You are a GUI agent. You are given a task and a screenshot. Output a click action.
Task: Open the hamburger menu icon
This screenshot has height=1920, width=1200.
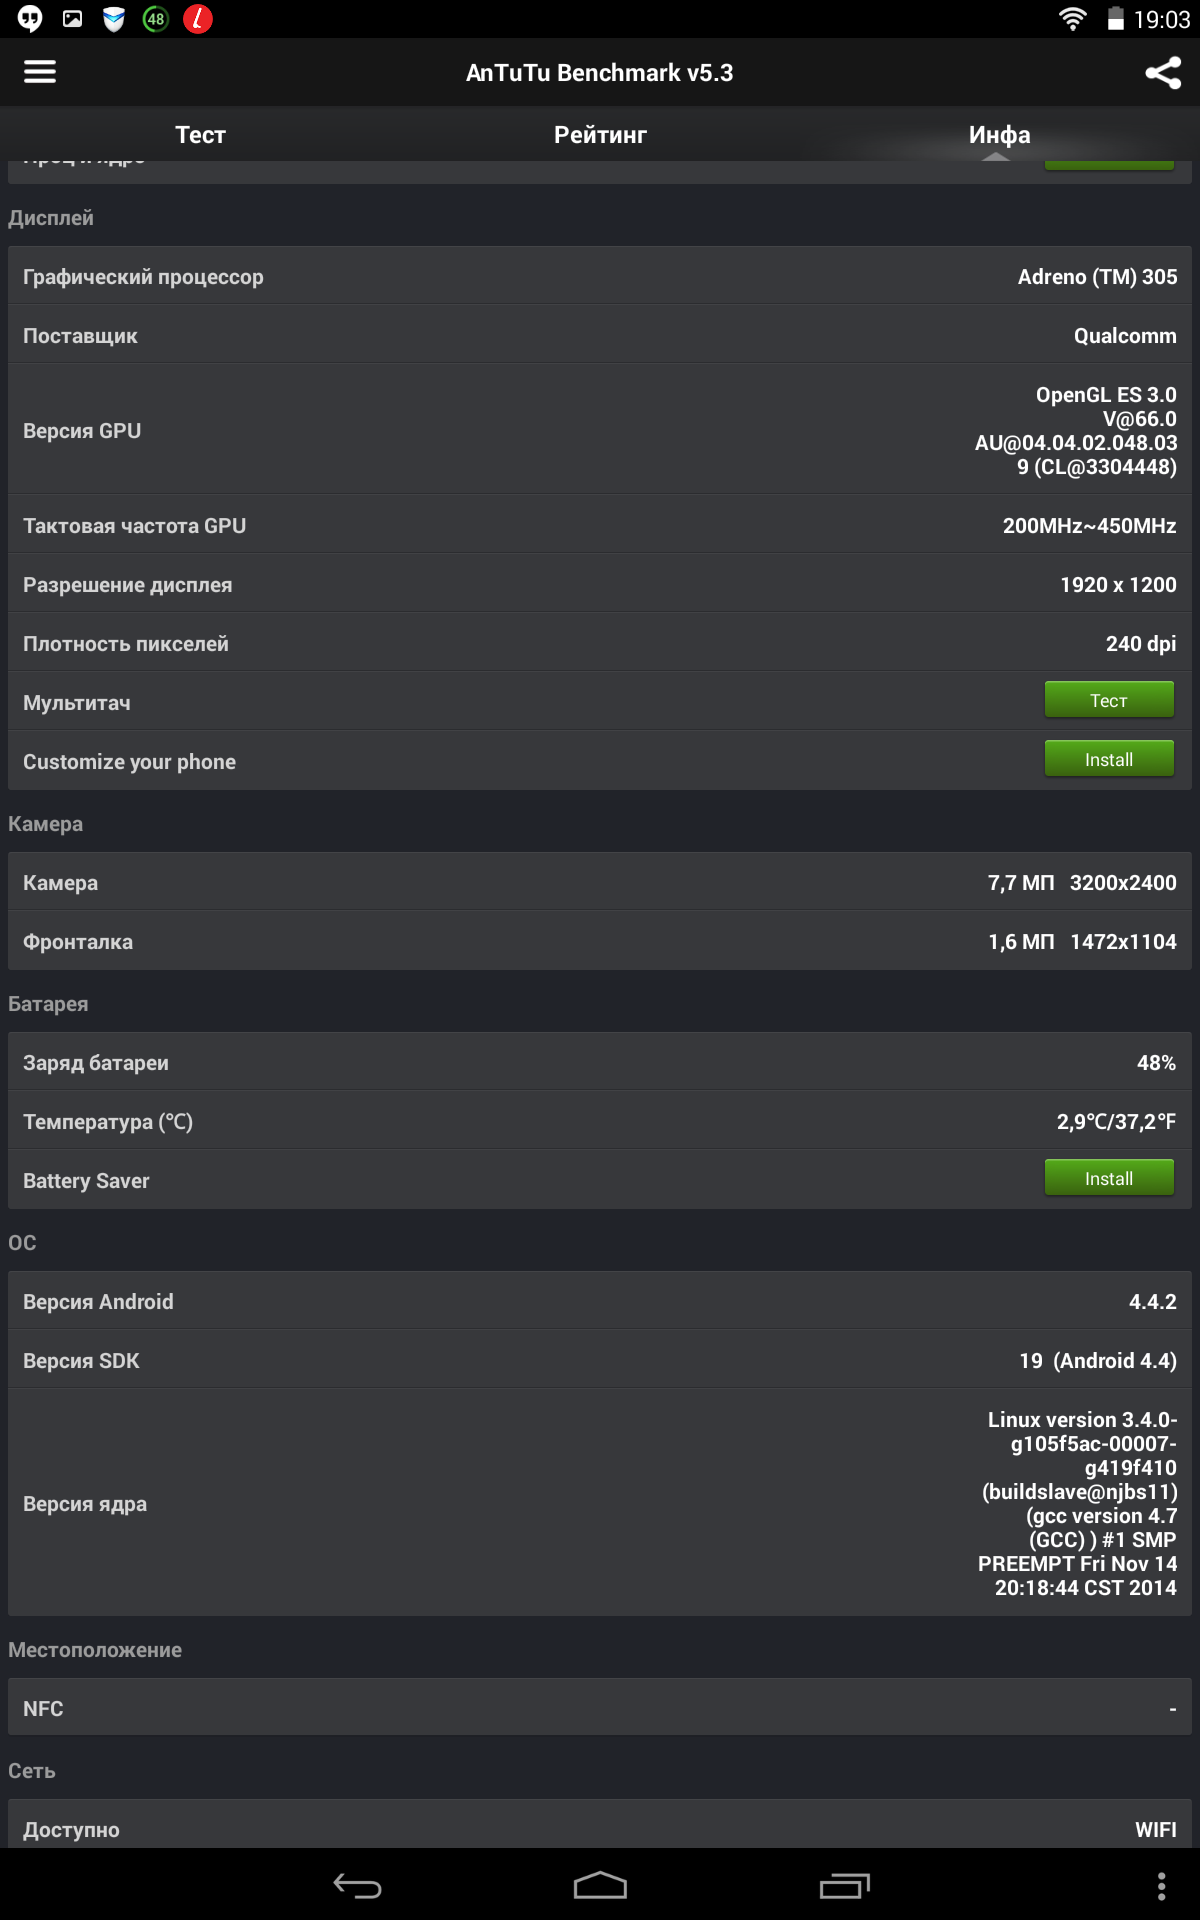pyautogui.click(x=40, y=72)
